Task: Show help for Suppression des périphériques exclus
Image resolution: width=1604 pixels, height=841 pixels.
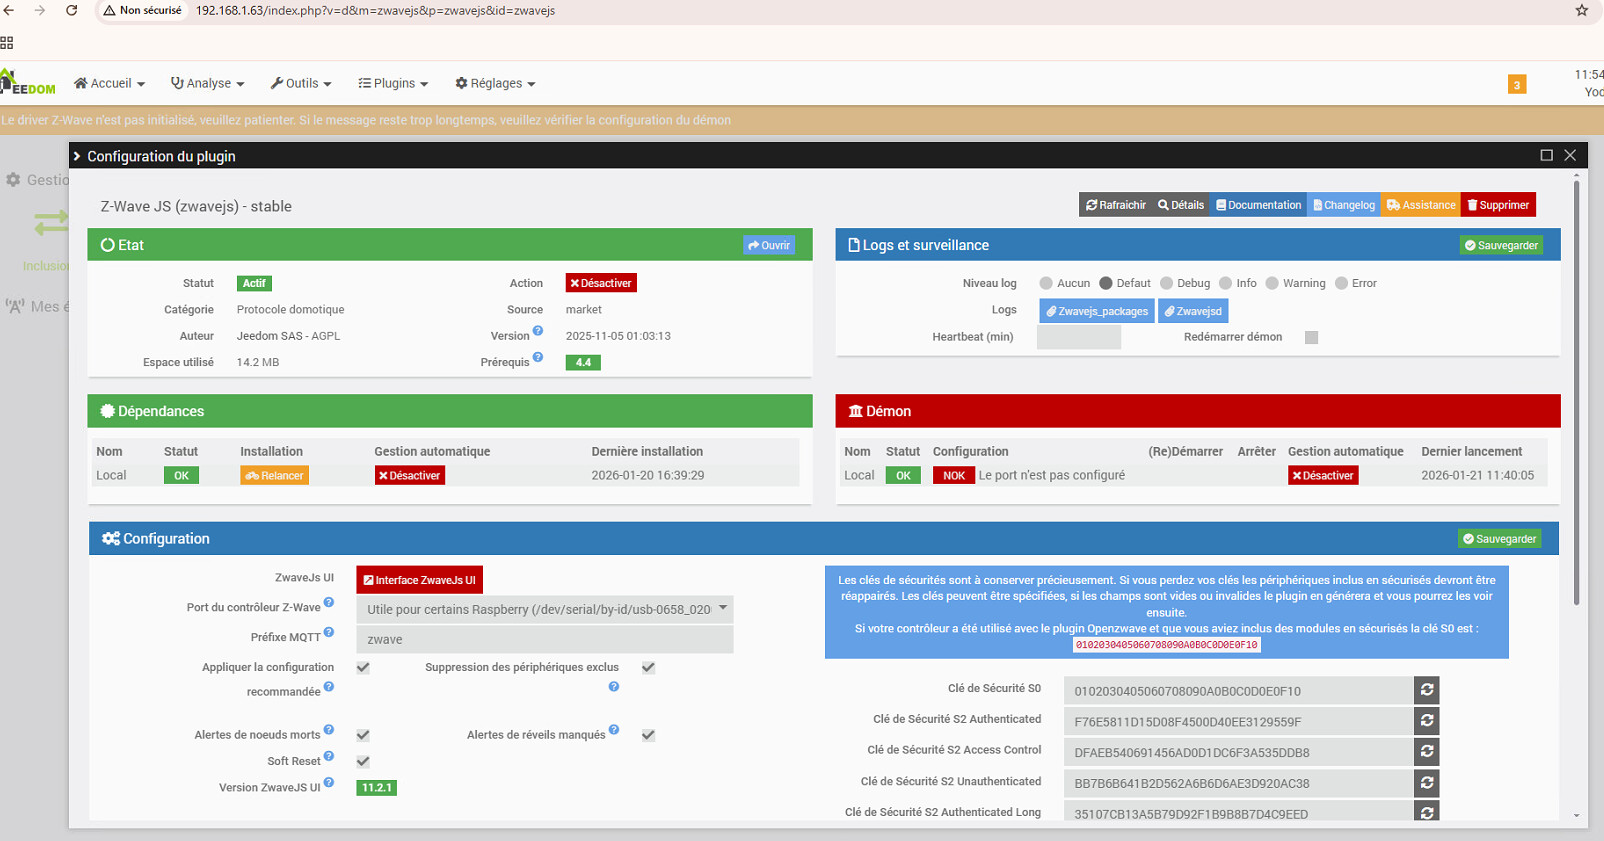Action: [614, 687]
